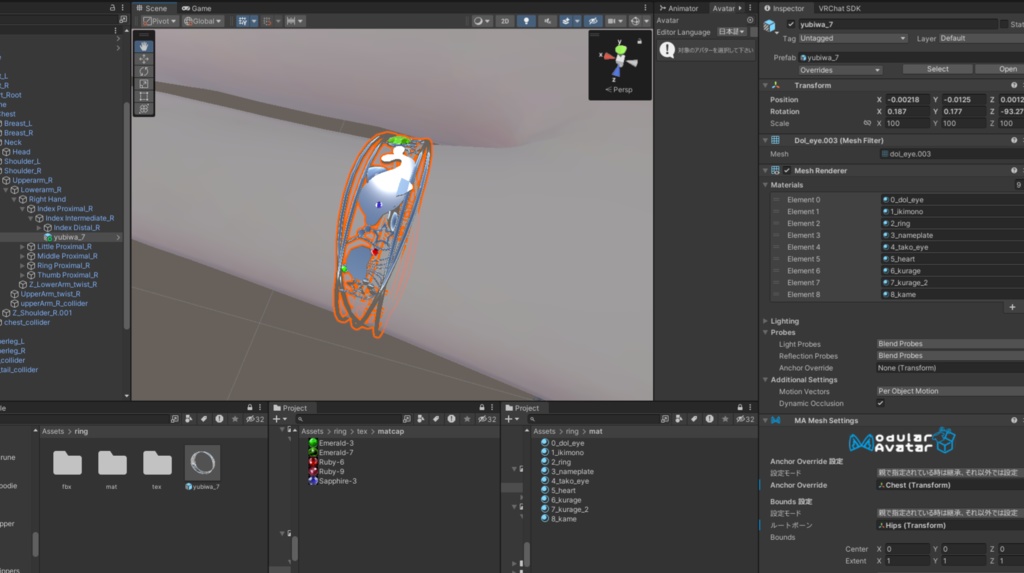The width and height of the screenshot is (1024, 573).
Task: Open the scene camera settings dropdown
Action: 615,21
